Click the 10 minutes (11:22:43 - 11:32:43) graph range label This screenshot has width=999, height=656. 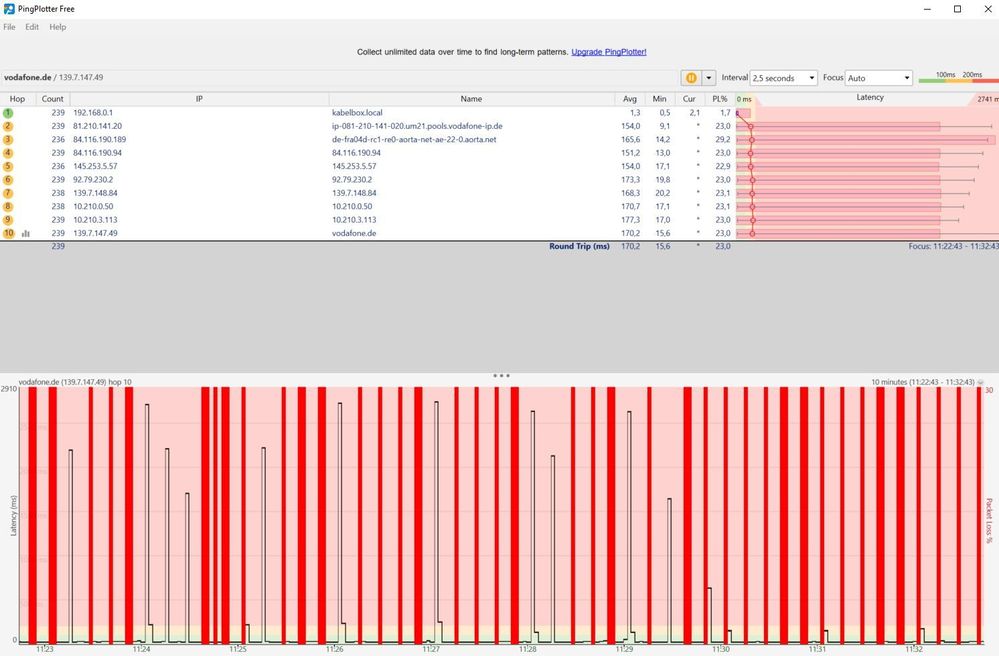point(923,382)
